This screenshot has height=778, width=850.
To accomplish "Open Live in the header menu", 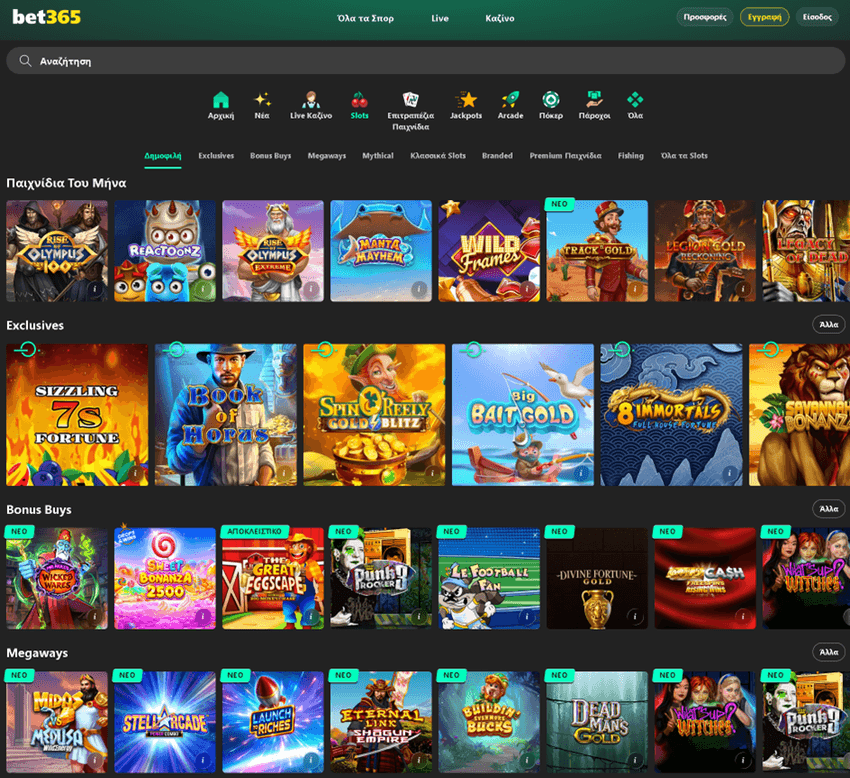I will (x=440, y=18).
